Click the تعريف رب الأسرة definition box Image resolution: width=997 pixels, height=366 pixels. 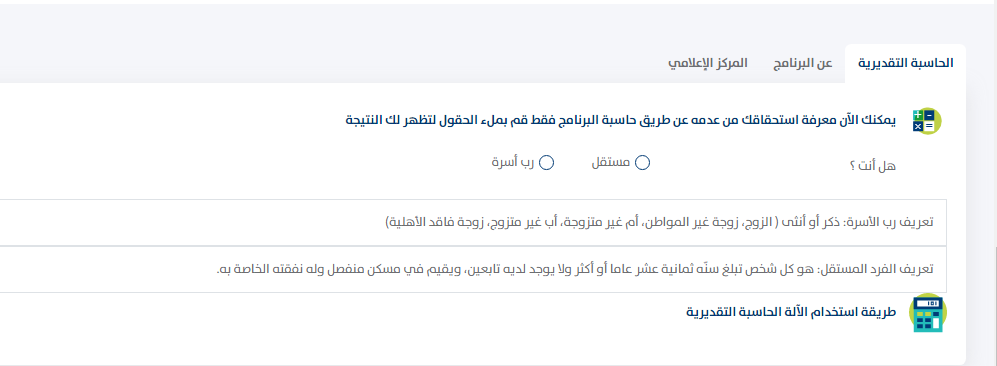[x=473, y=222]
